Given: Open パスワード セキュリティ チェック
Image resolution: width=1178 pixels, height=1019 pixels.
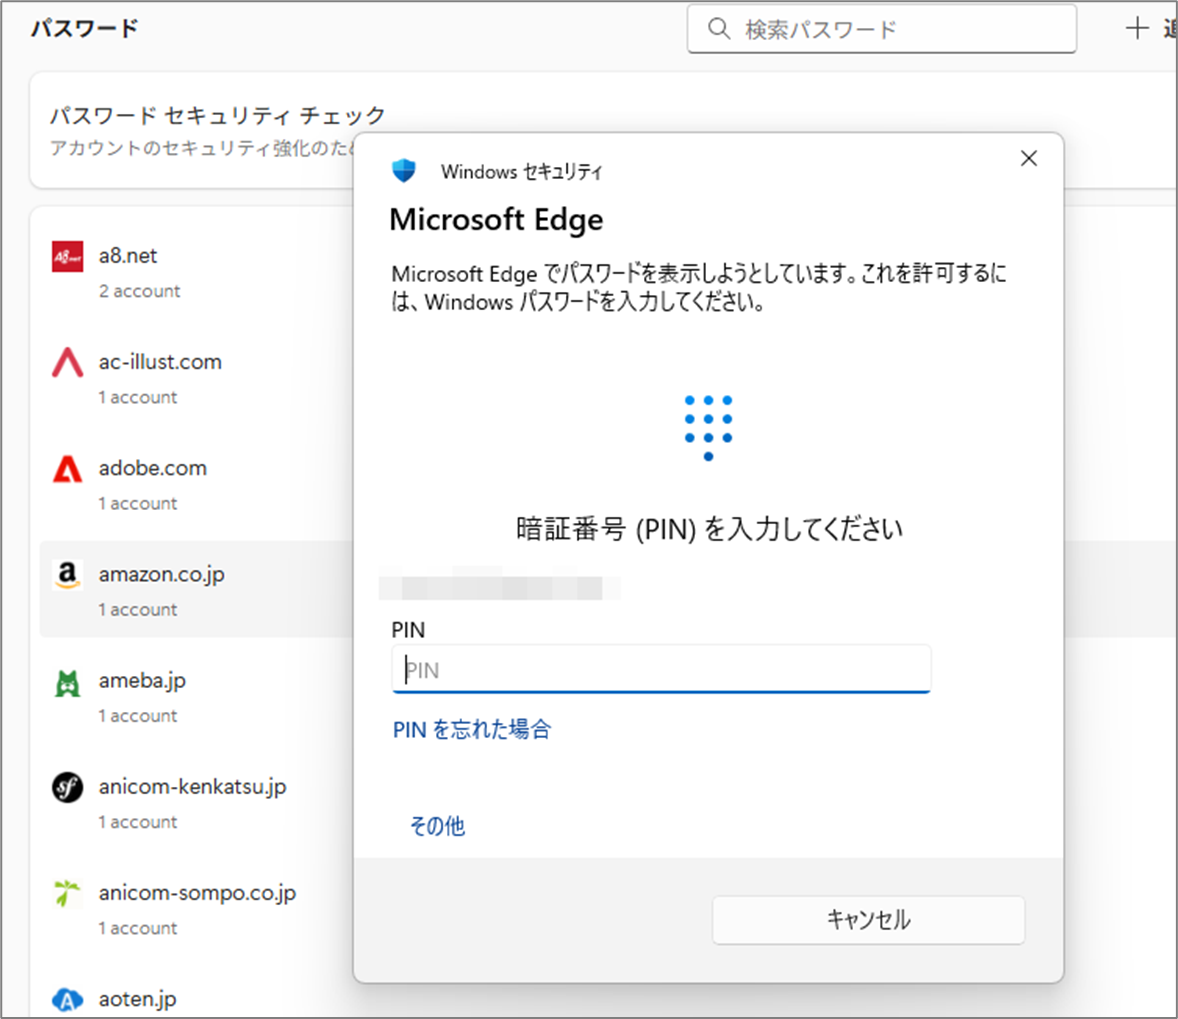Looking at the screenshot, I should (x=216, y=114).
